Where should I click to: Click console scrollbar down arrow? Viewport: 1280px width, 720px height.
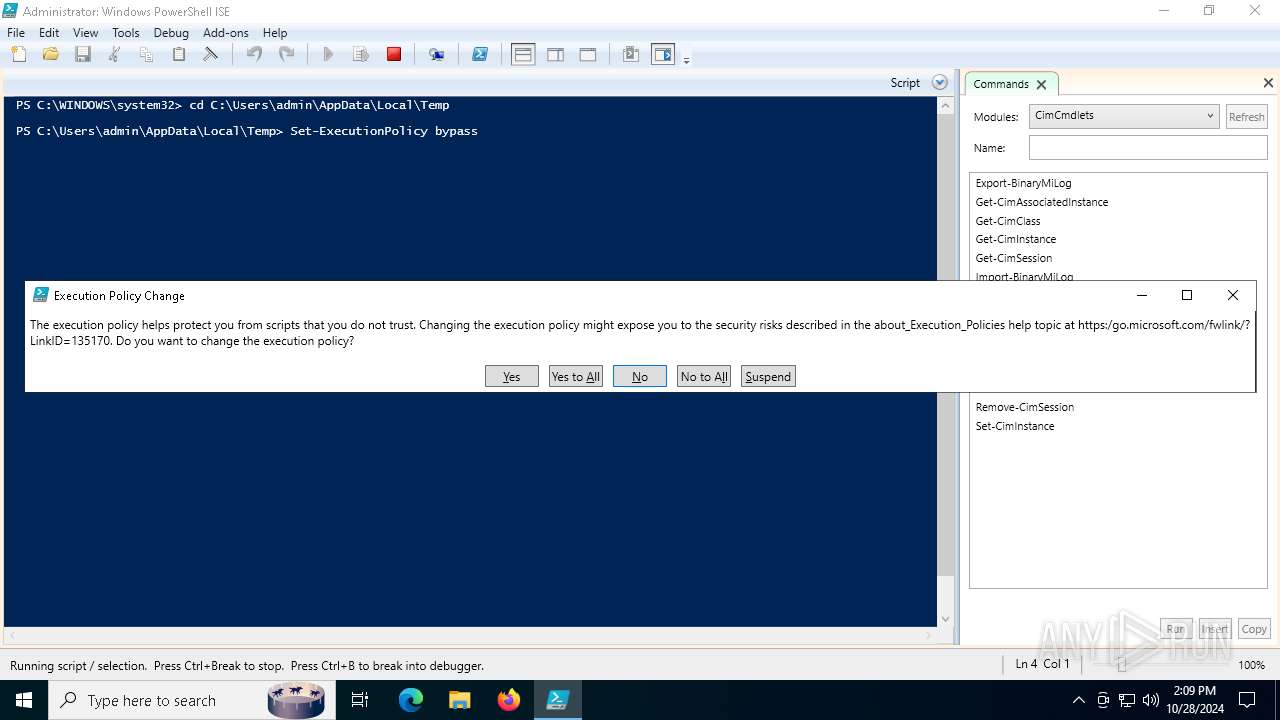point(946,619)
